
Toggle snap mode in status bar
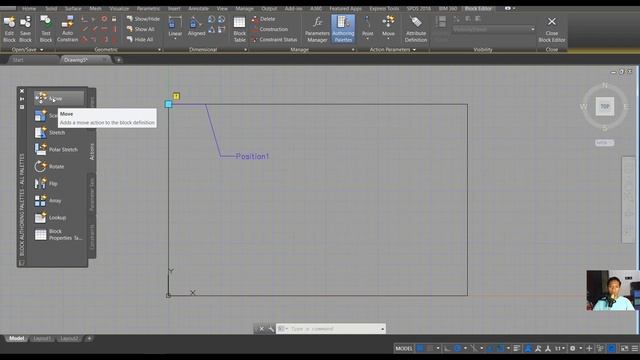pyautogui.click(x=430, y=348)
